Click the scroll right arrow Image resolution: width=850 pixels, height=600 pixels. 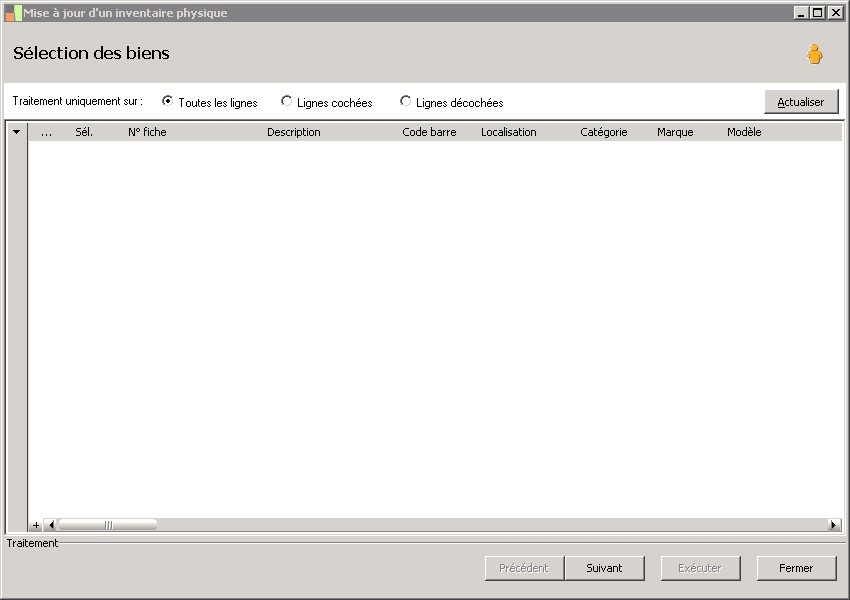[834, 525]
